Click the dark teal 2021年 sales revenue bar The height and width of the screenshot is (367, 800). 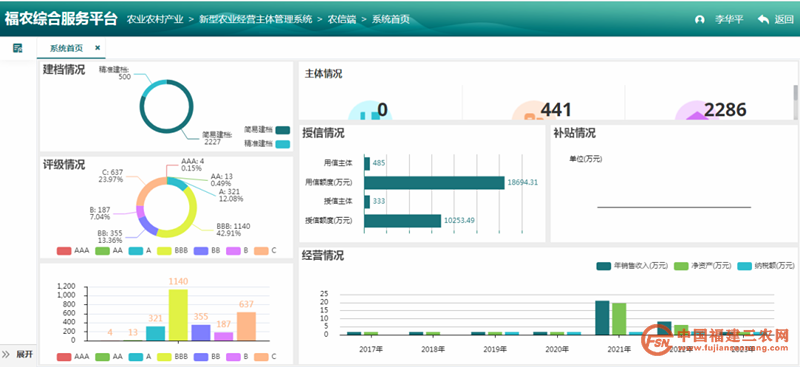pyautogui.click(x=603, y=317)
